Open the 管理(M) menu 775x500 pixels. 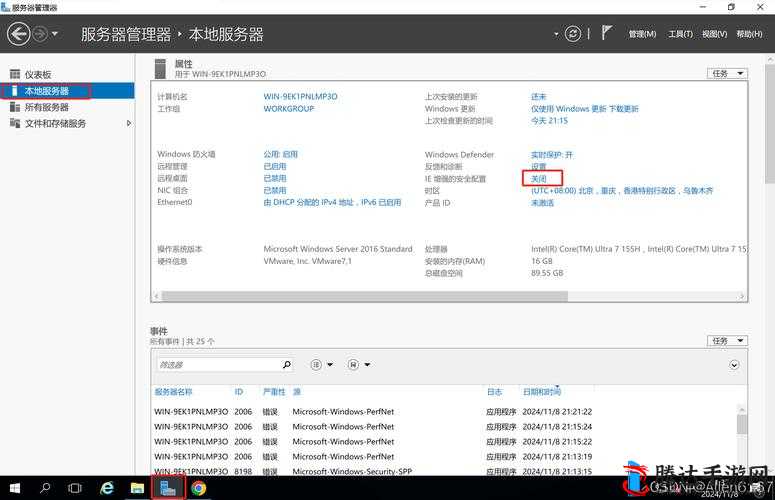642,34
